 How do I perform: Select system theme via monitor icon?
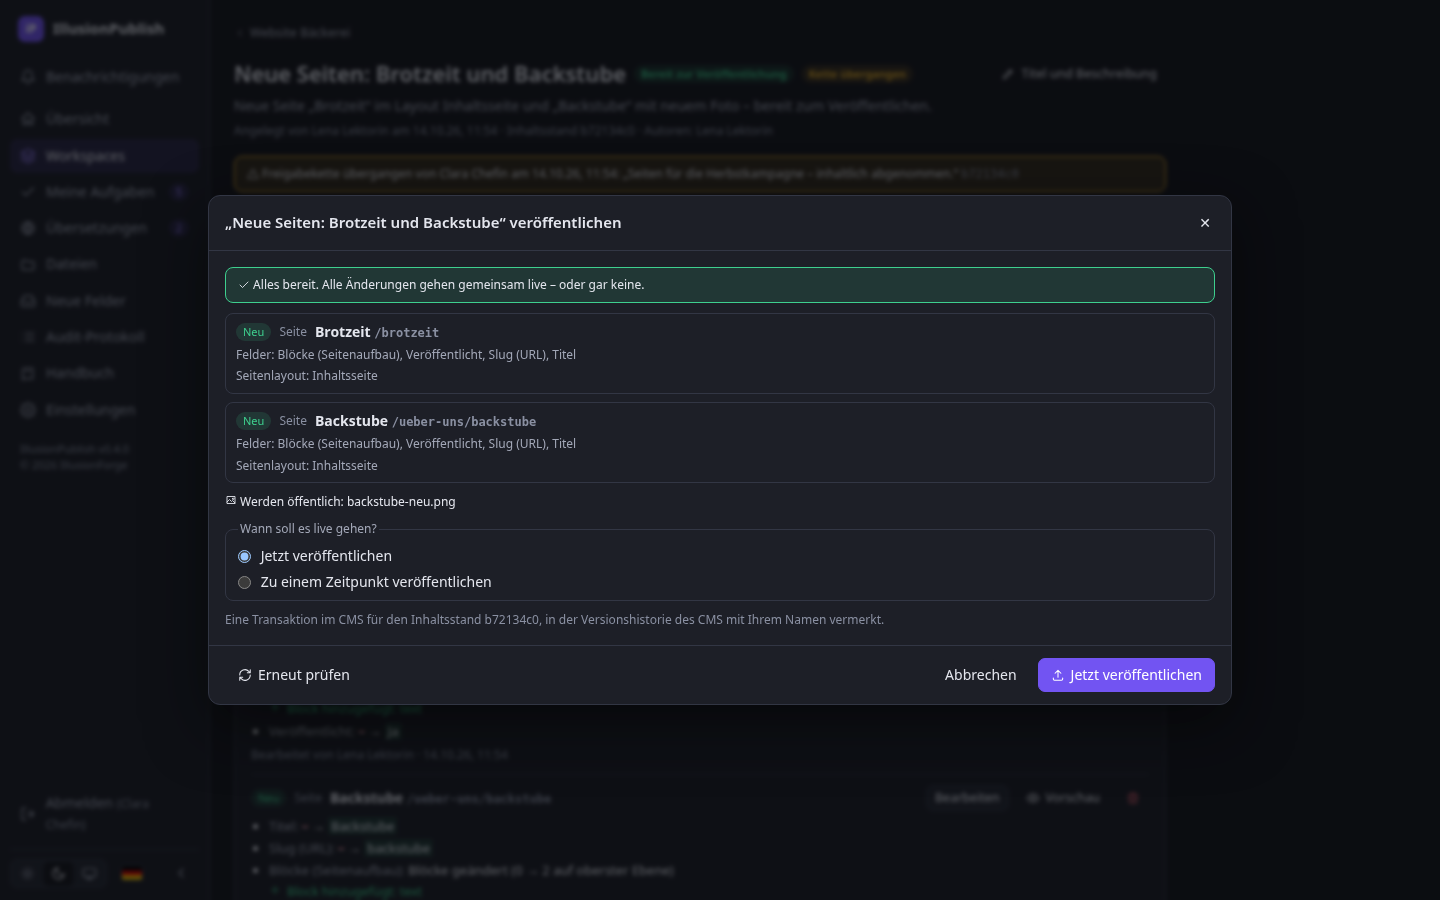pyautogui.click(x=90, y=874)
